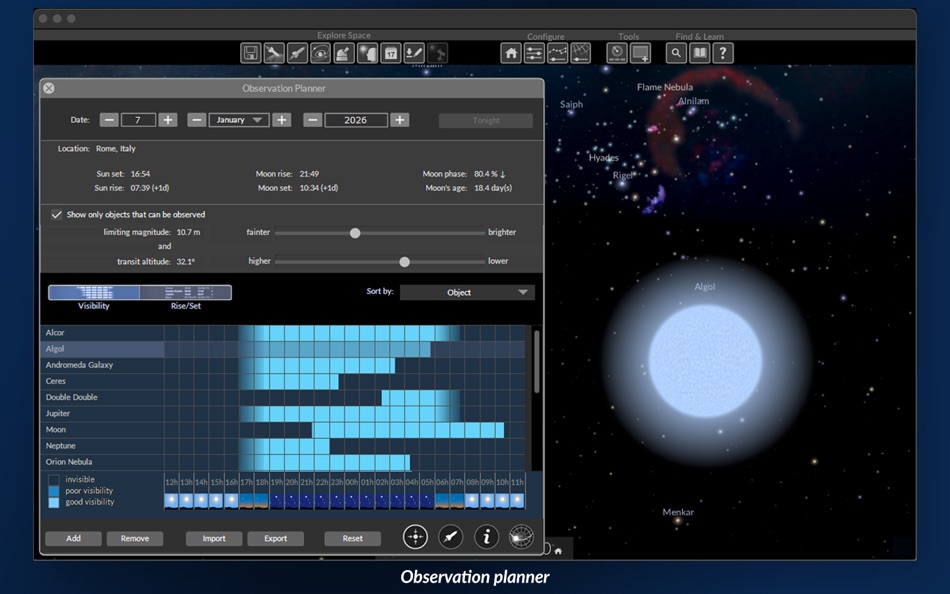Decrease the year with the minus button
The image size is (950, 594).
click(313, 120)
